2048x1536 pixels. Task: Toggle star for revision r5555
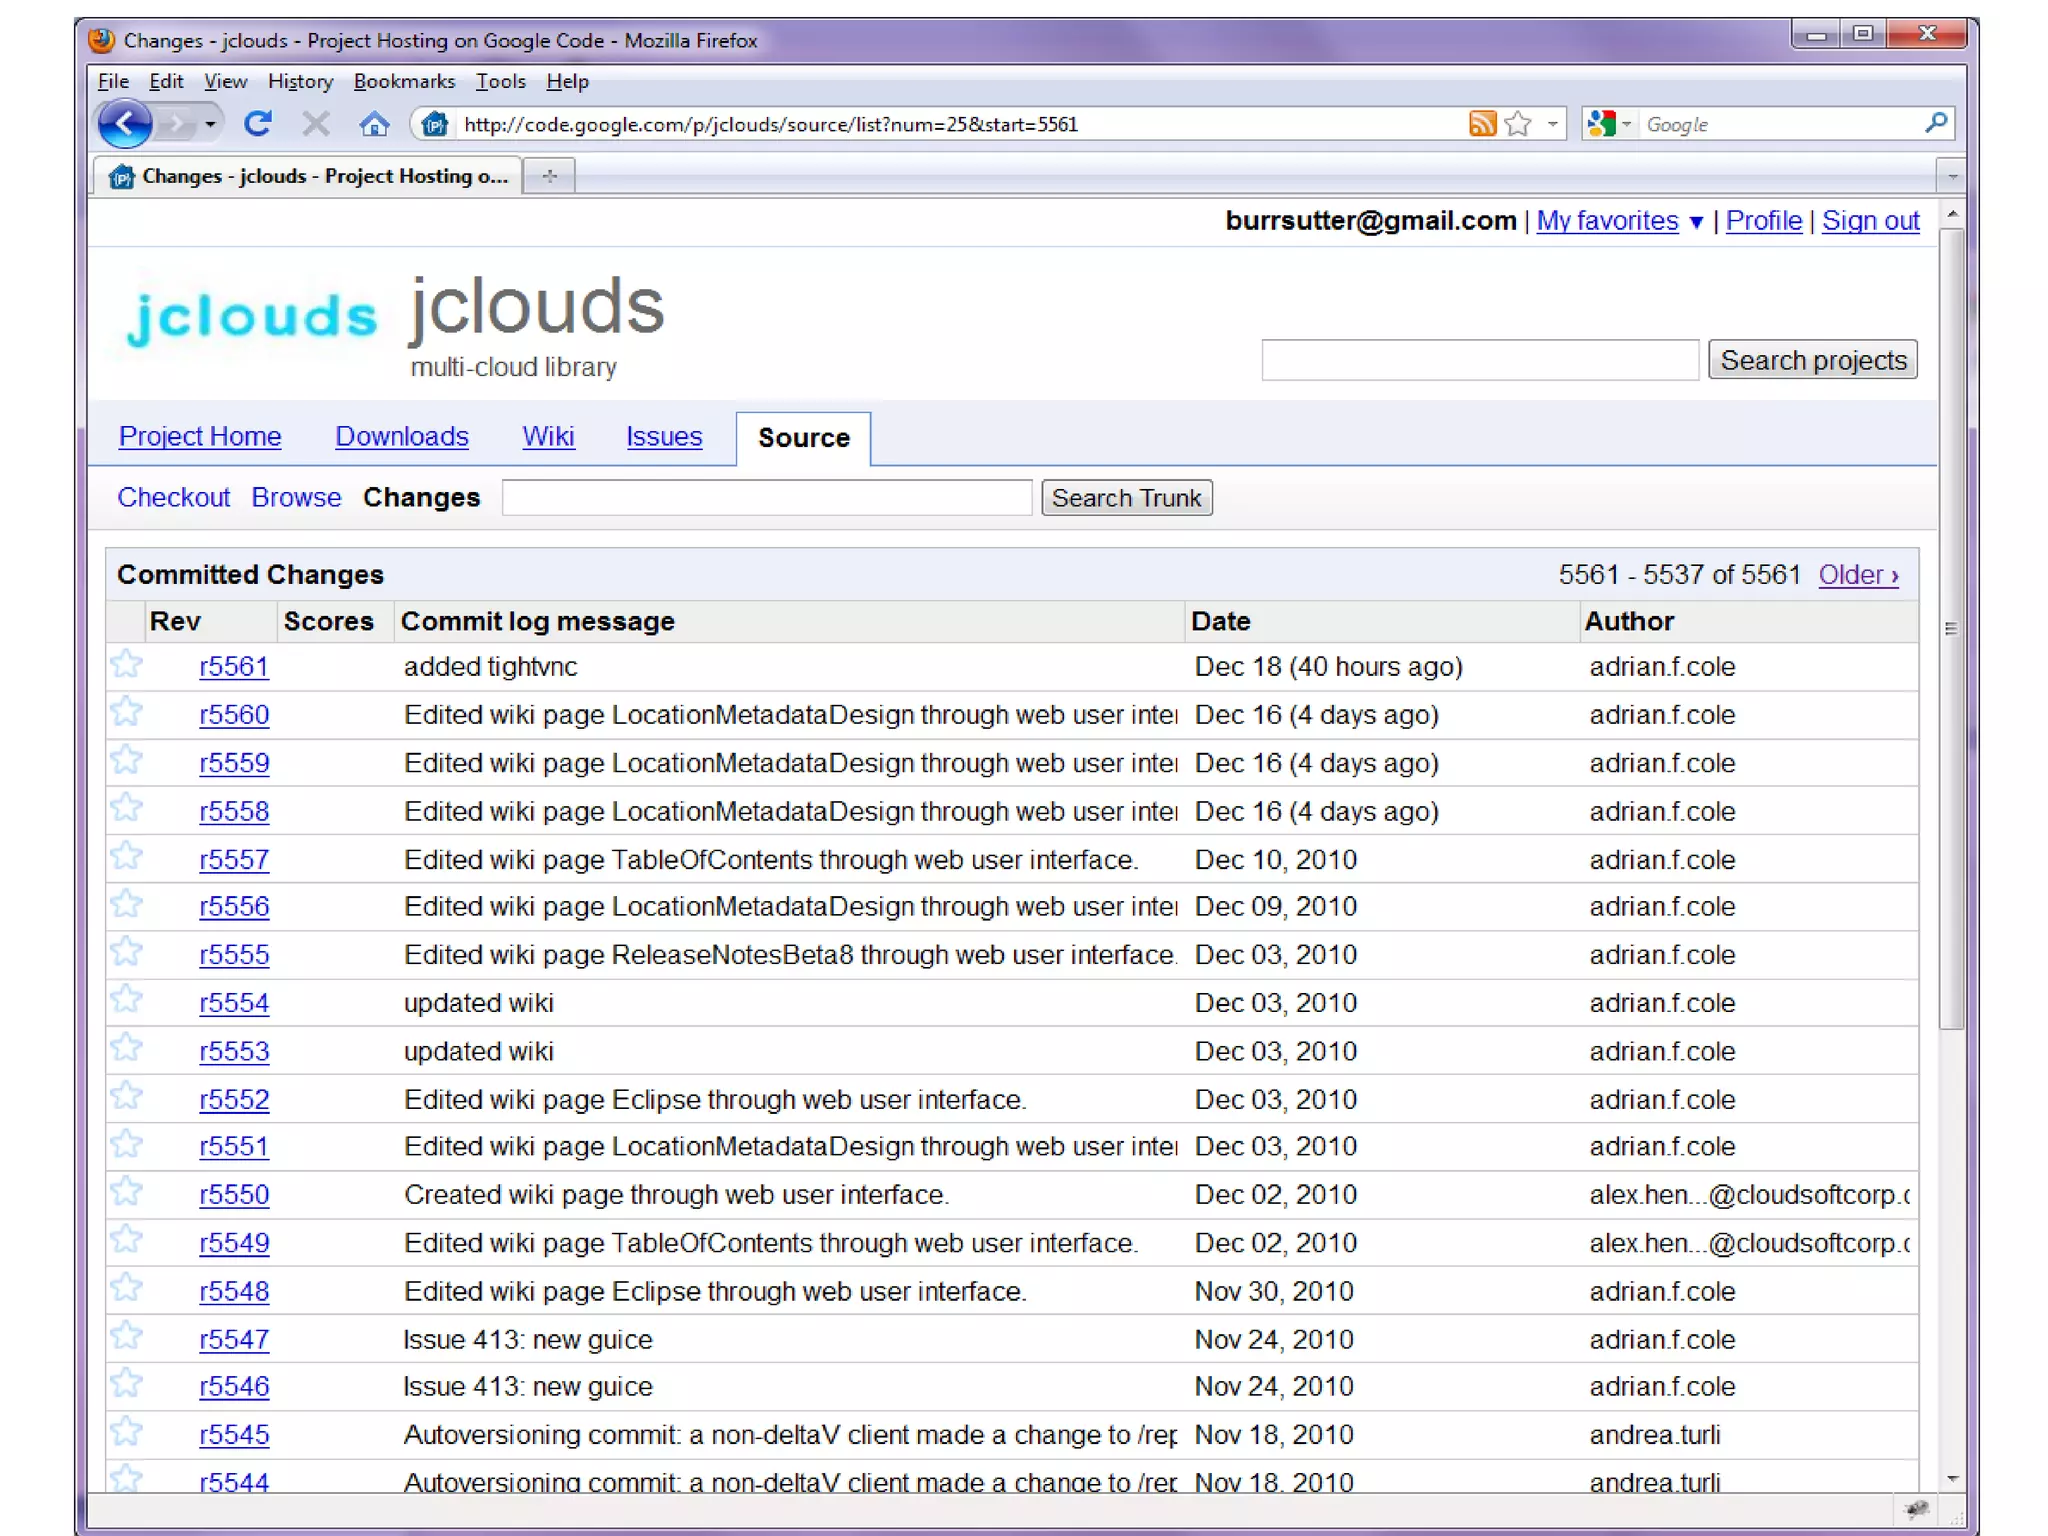[127, 952]
